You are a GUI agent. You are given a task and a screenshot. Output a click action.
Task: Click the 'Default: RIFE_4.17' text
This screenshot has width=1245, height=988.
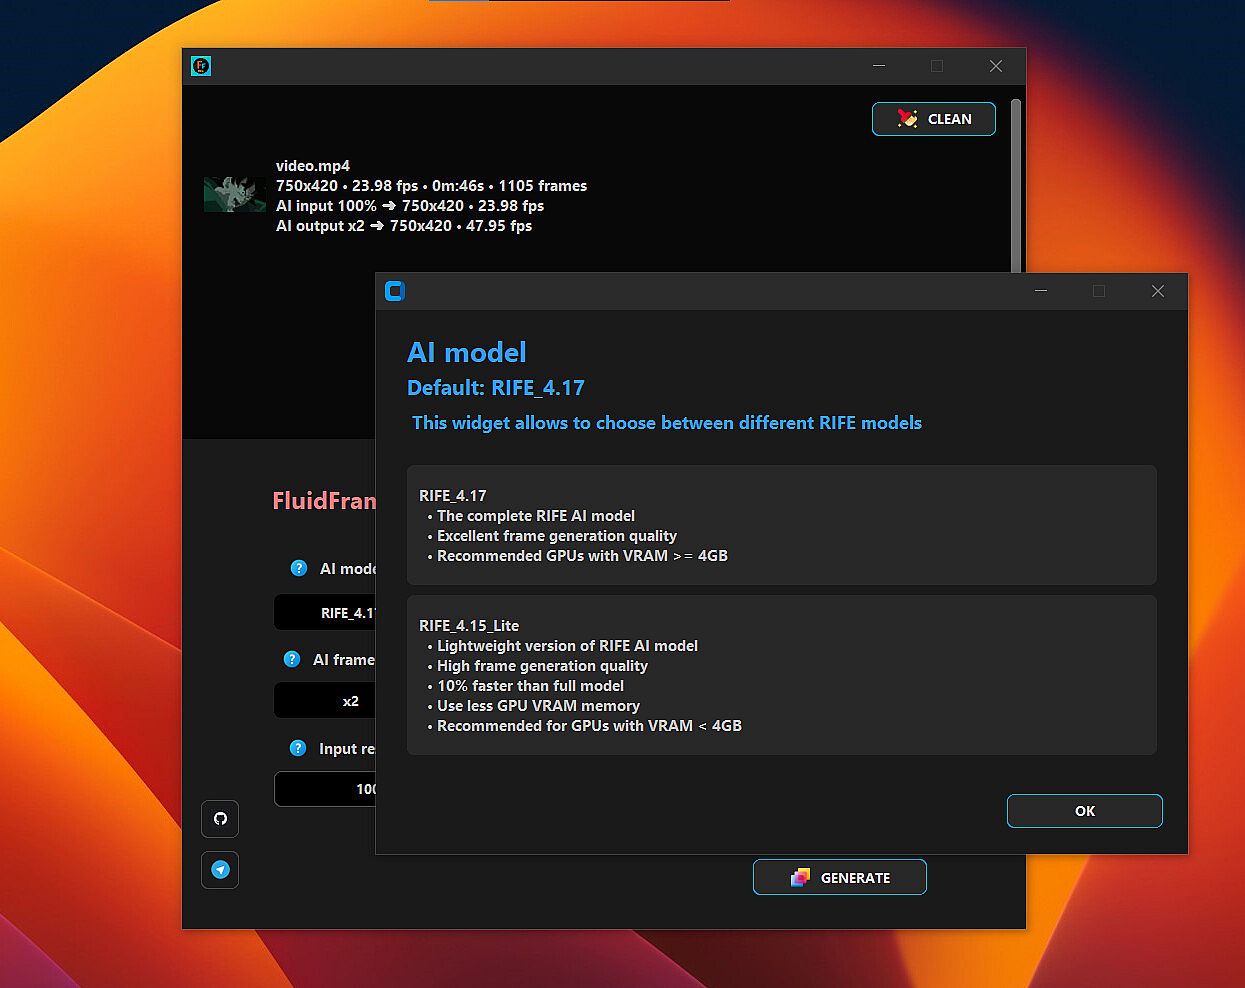496,388
